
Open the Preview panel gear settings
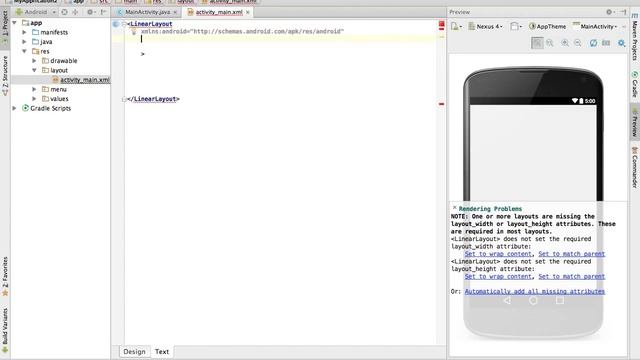coord(609,12)
